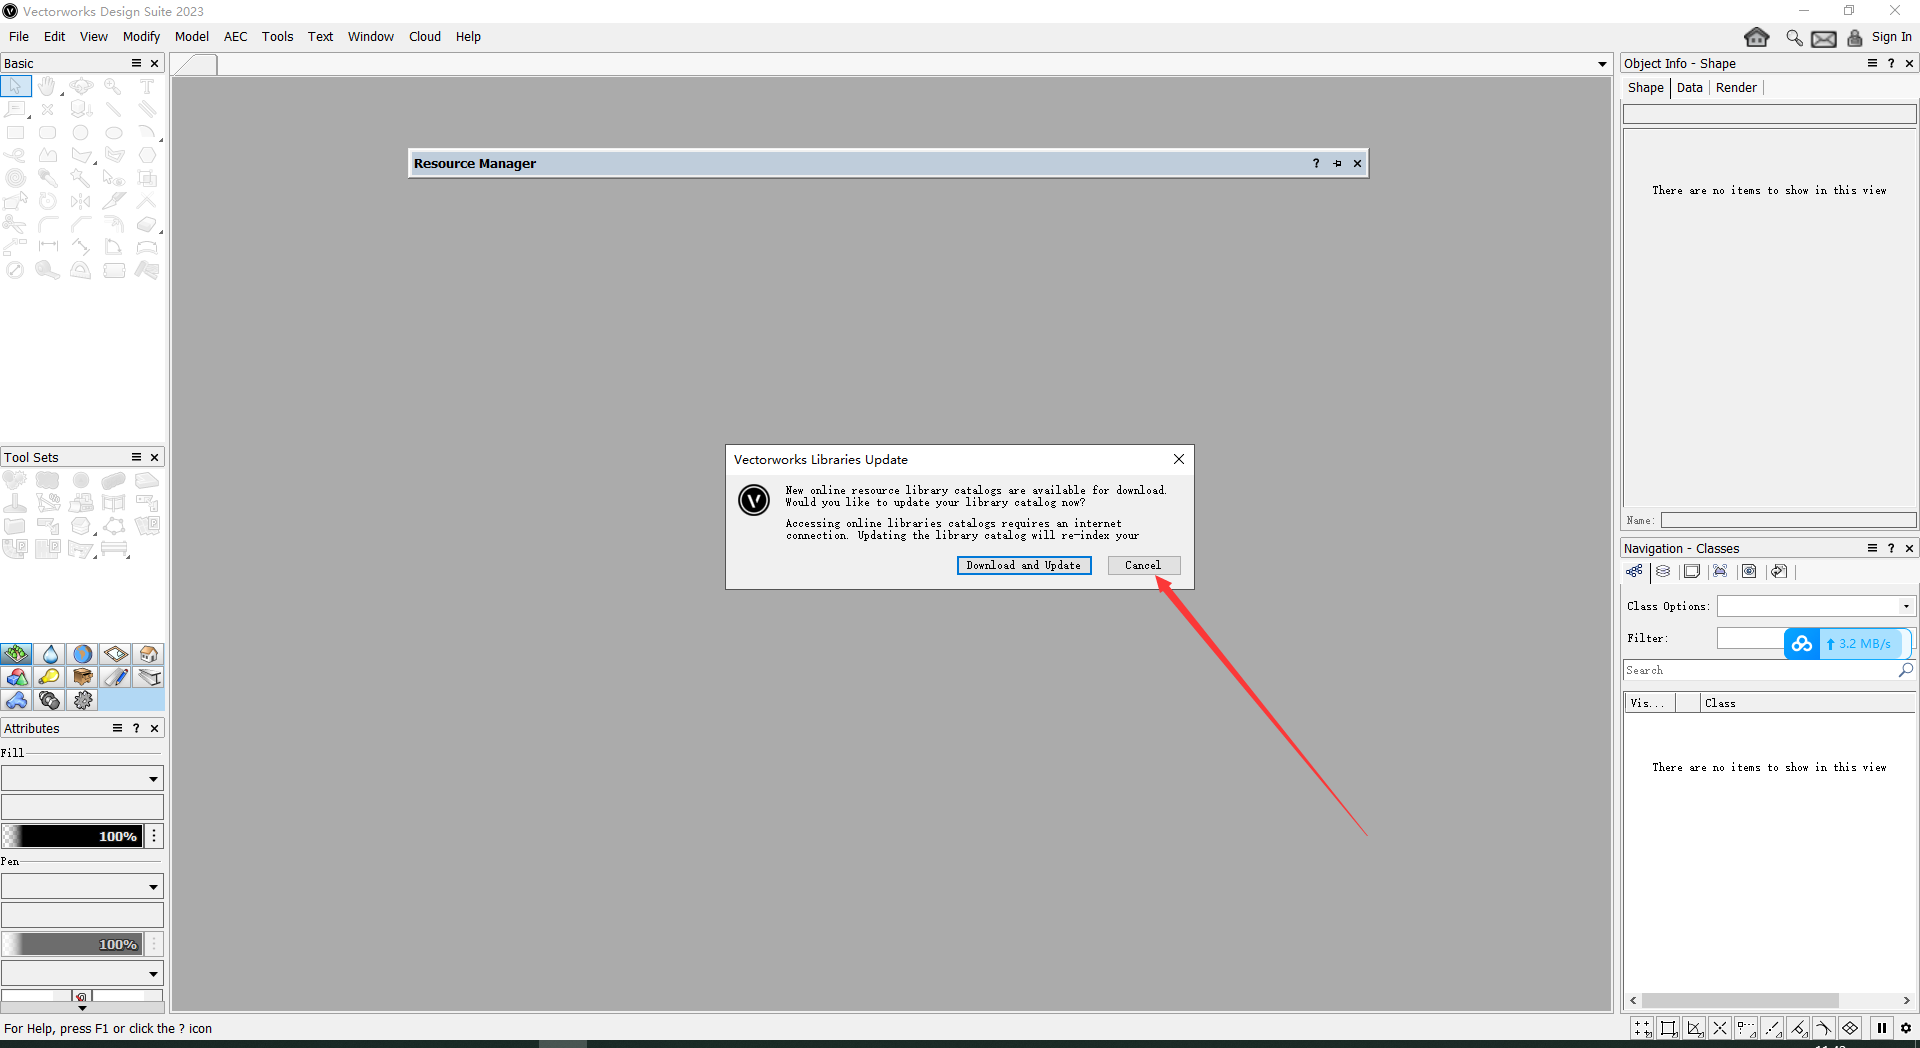Open the Design Layers tab in Navigation
This screenshot has height=1048, width=1920.
coord(1663,572)
